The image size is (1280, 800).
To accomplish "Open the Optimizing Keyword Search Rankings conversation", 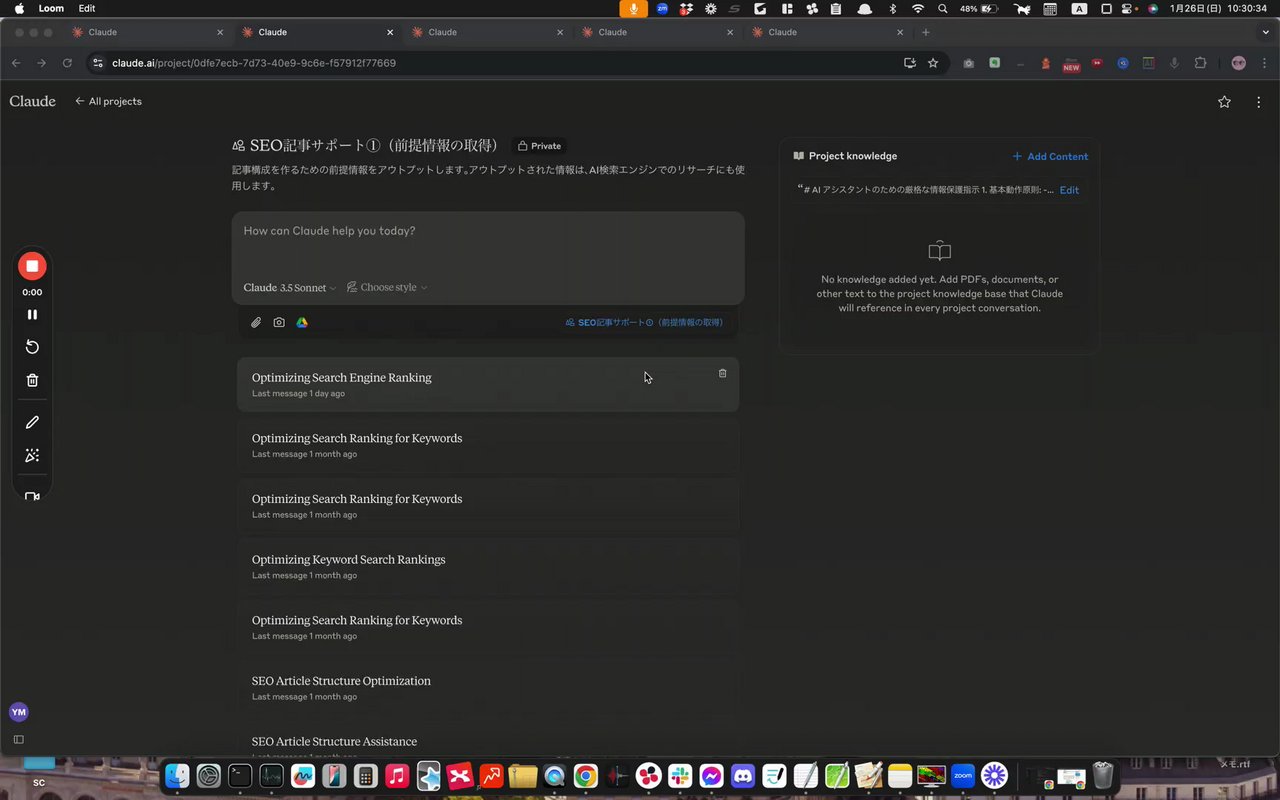I will pos(488,566).
